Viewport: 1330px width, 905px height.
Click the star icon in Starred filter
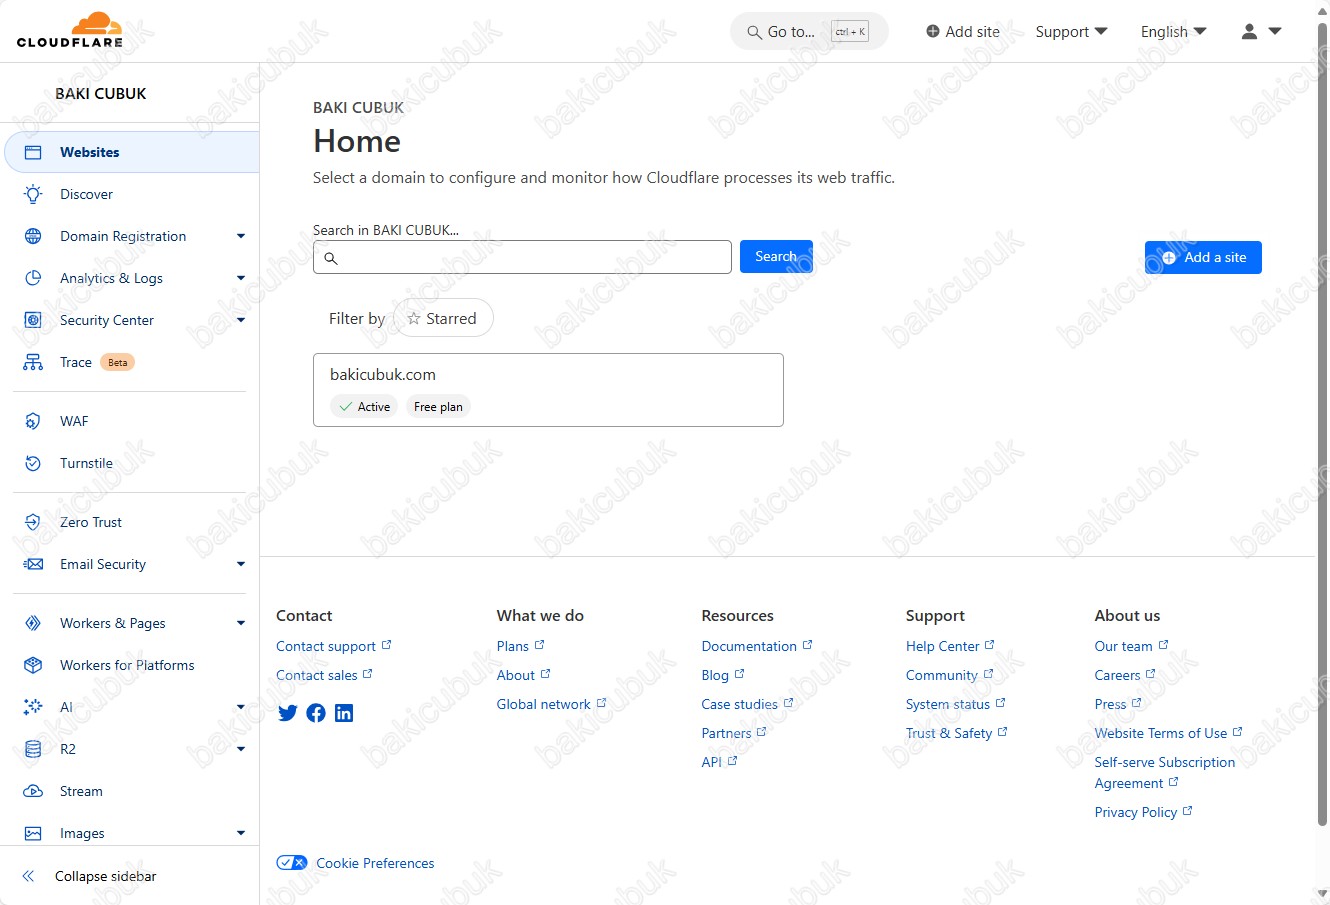tap(414, 318)
